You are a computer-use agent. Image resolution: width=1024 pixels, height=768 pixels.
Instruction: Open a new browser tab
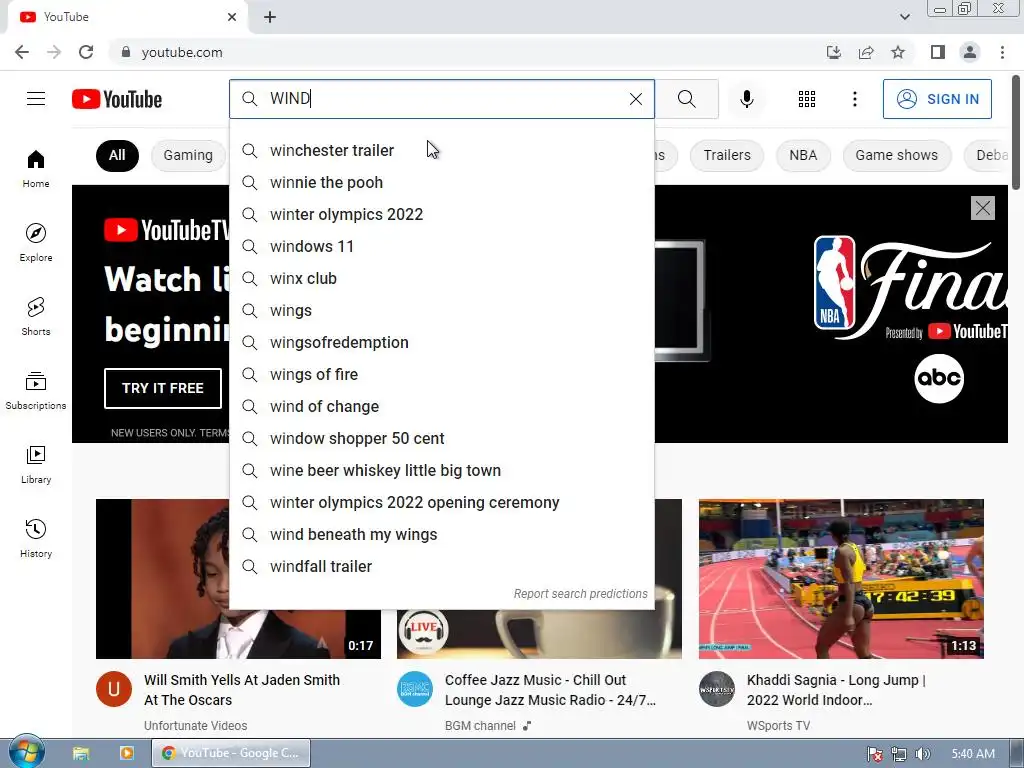tap(270, 17)
